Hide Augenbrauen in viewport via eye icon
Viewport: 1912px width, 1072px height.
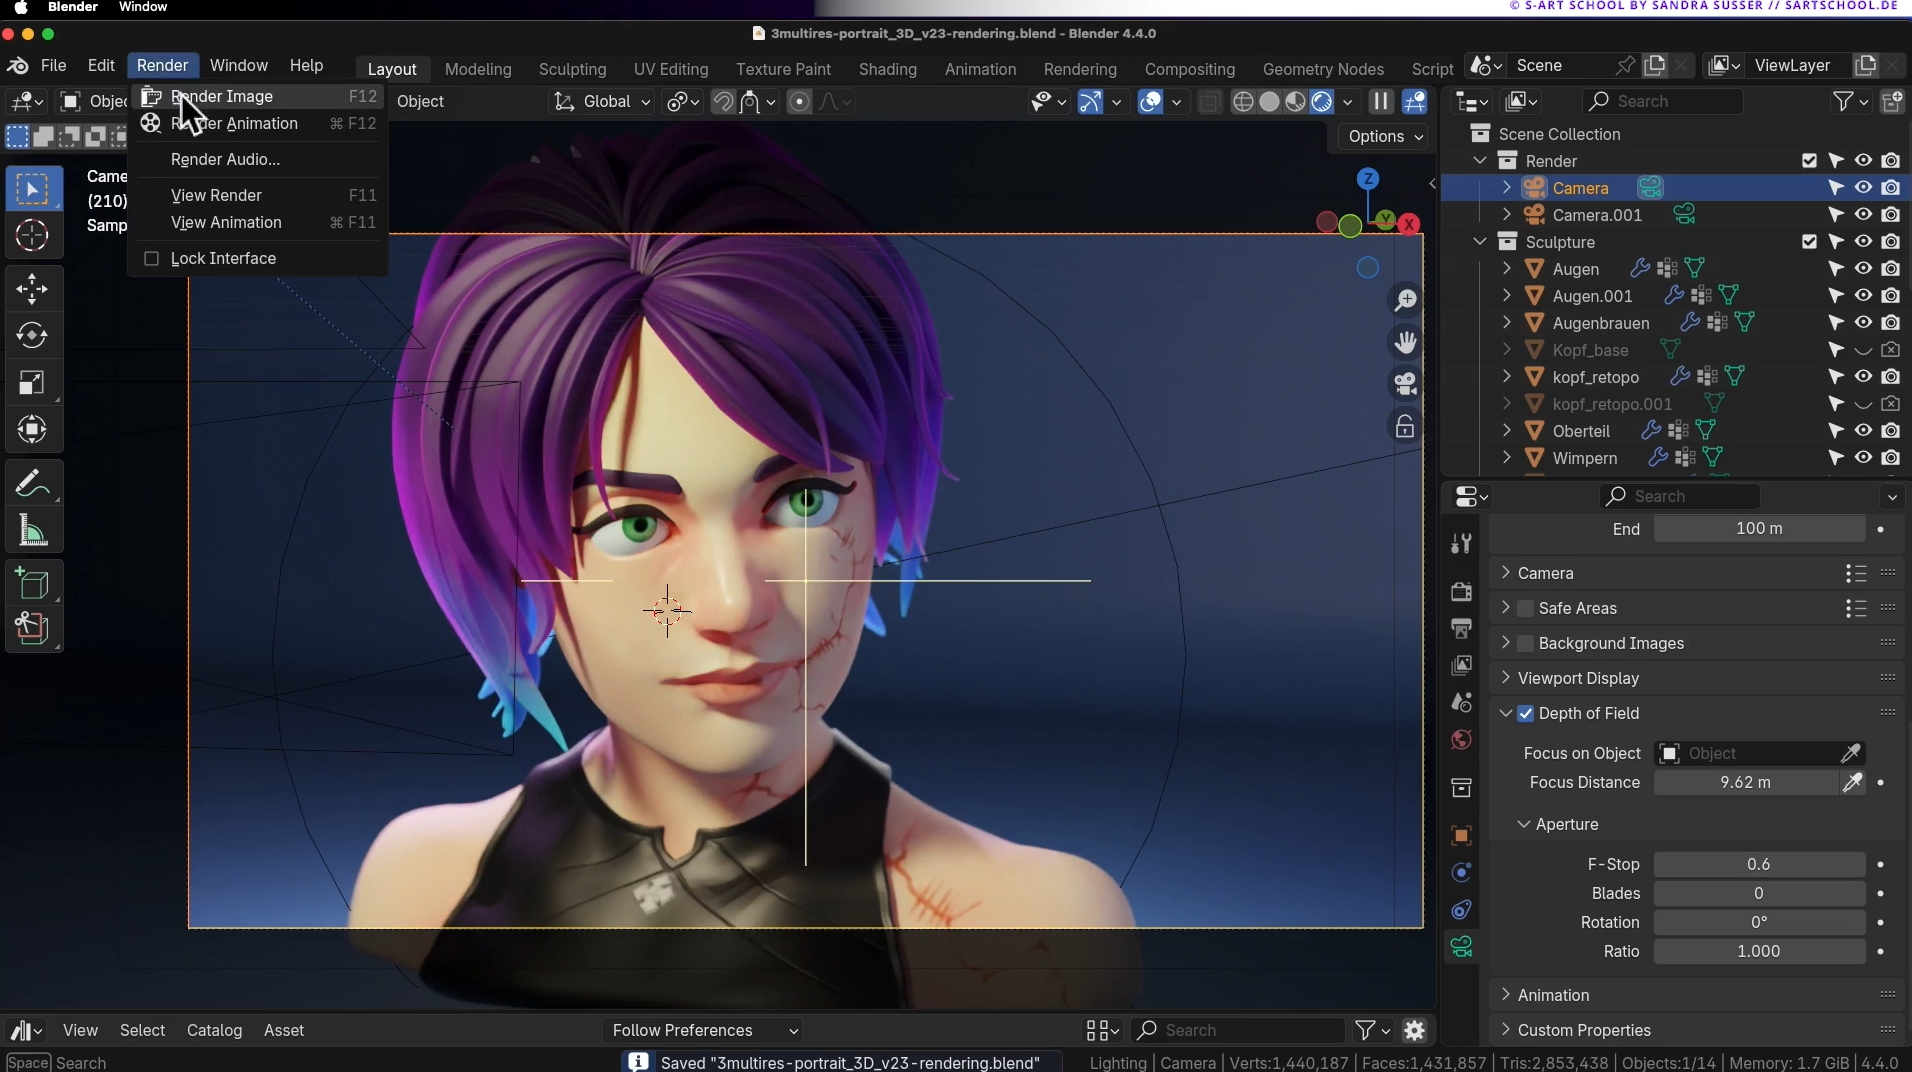click(1863, 322)
